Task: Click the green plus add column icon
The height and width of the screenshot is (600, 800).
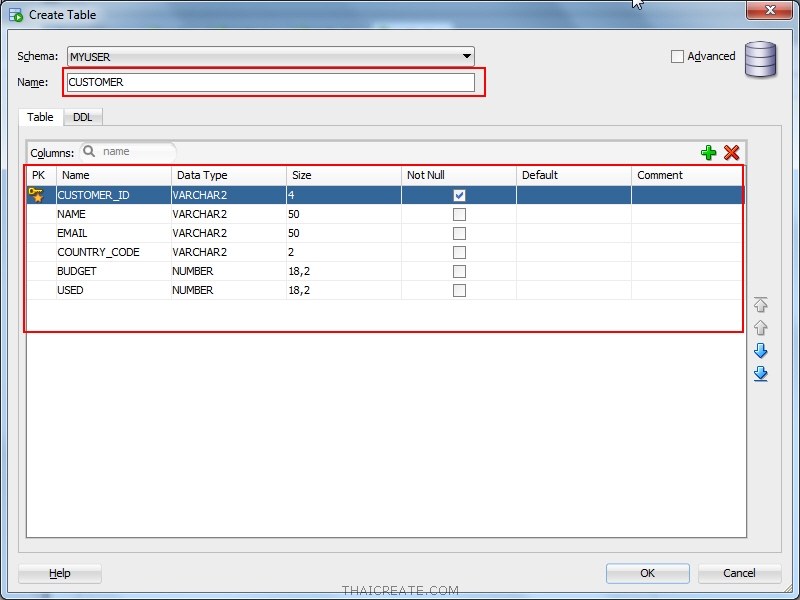Action: (709, 152)
